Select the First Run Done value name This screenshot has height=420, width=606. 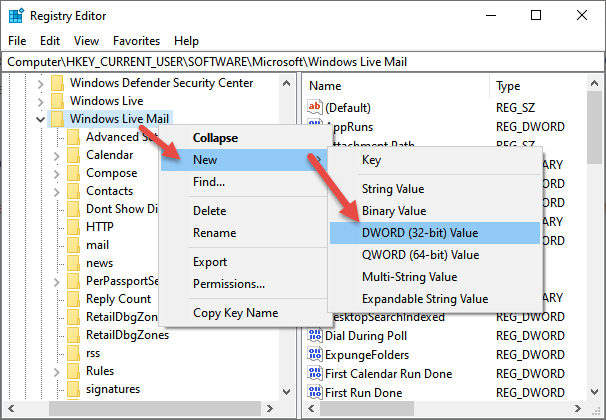(x=364, y=393)
